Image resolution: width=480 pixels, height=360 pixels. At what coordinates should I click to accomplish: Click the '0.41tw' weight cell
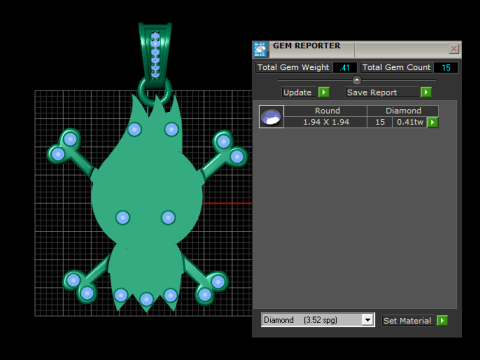coord(409,122)
